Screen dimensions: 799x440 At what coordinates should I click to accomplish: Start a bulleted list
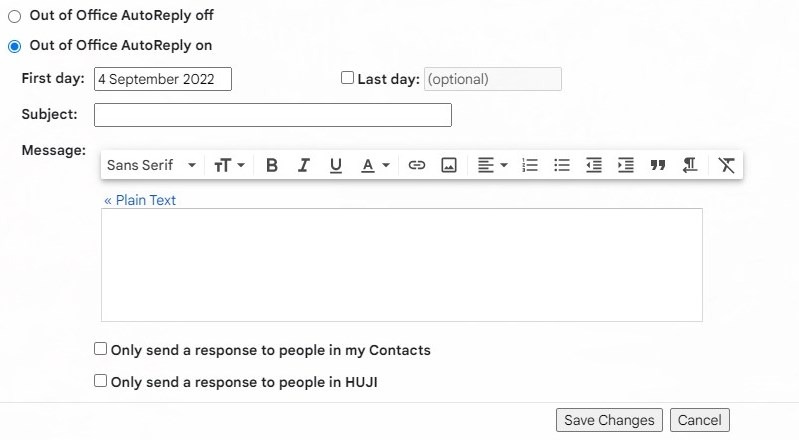(x=562, y=165)
